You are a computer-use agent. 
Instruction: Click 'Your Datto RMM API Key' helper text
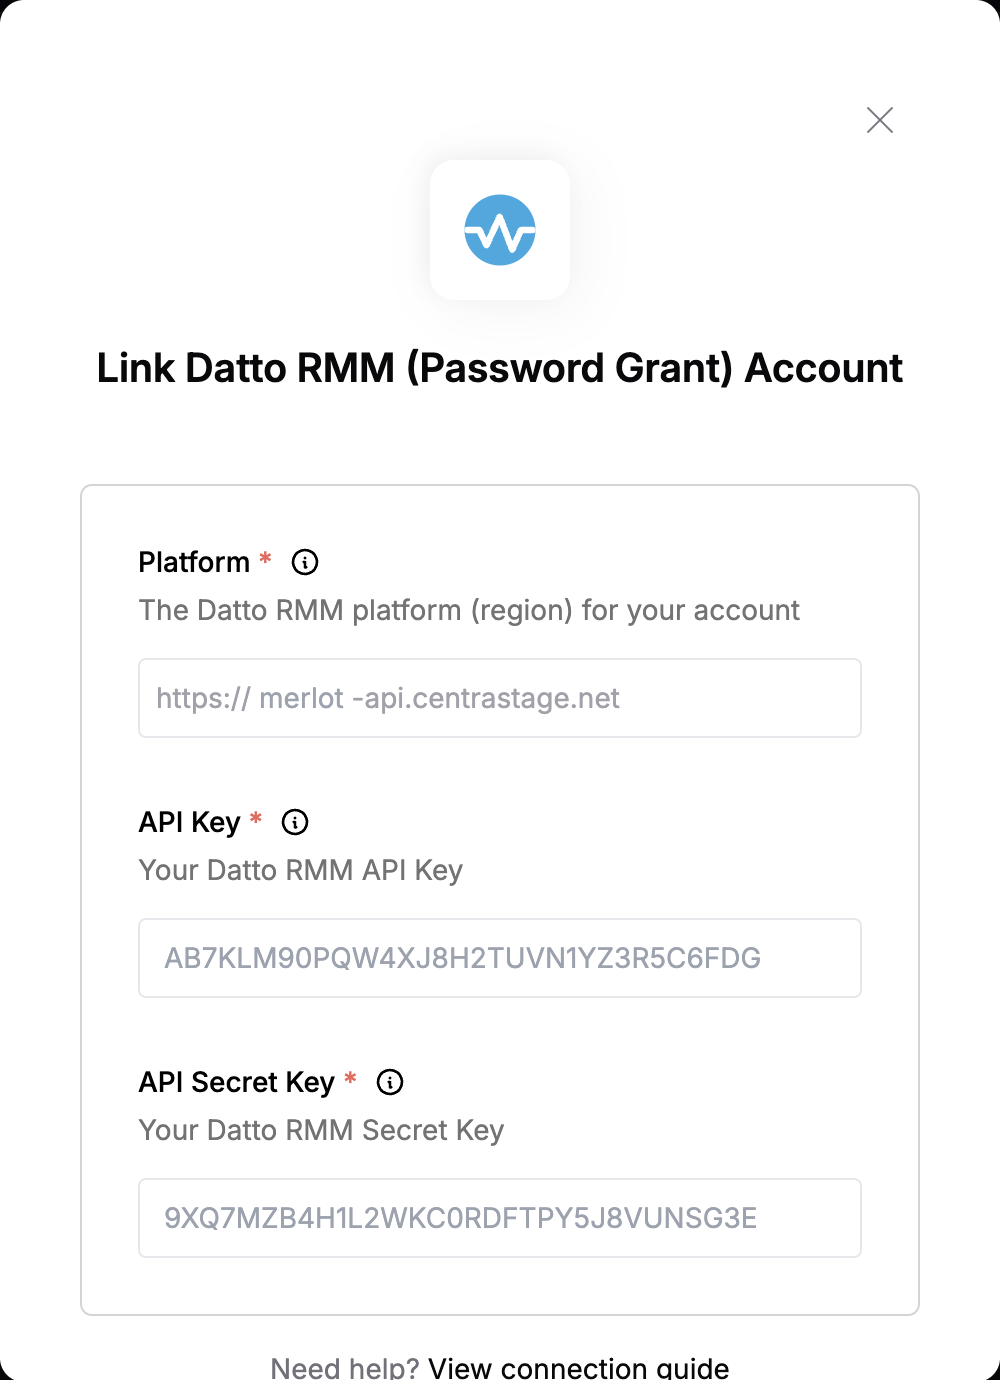pyautogui.click(x=301, y=870)
